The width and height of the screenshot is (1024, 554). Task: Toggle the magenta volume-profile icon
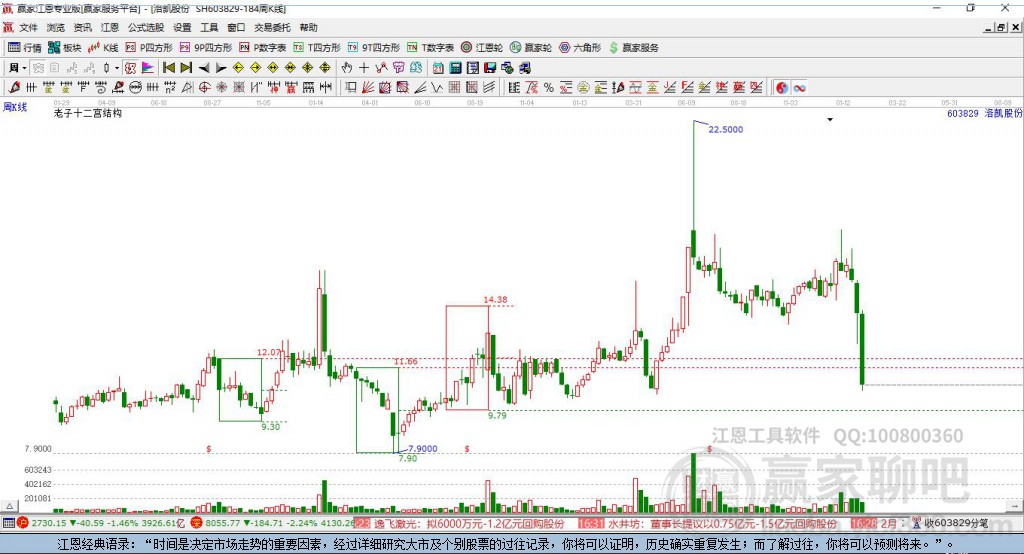point(148,67)
